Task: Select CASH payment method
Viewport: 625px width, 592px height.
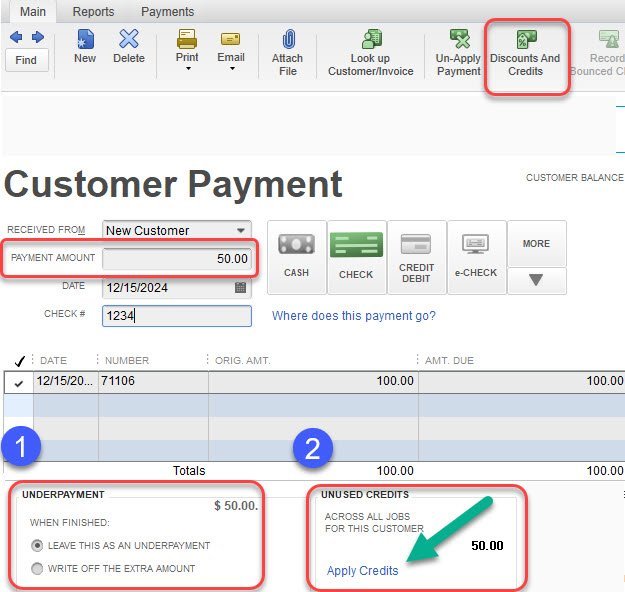Action: pos(296,257)
